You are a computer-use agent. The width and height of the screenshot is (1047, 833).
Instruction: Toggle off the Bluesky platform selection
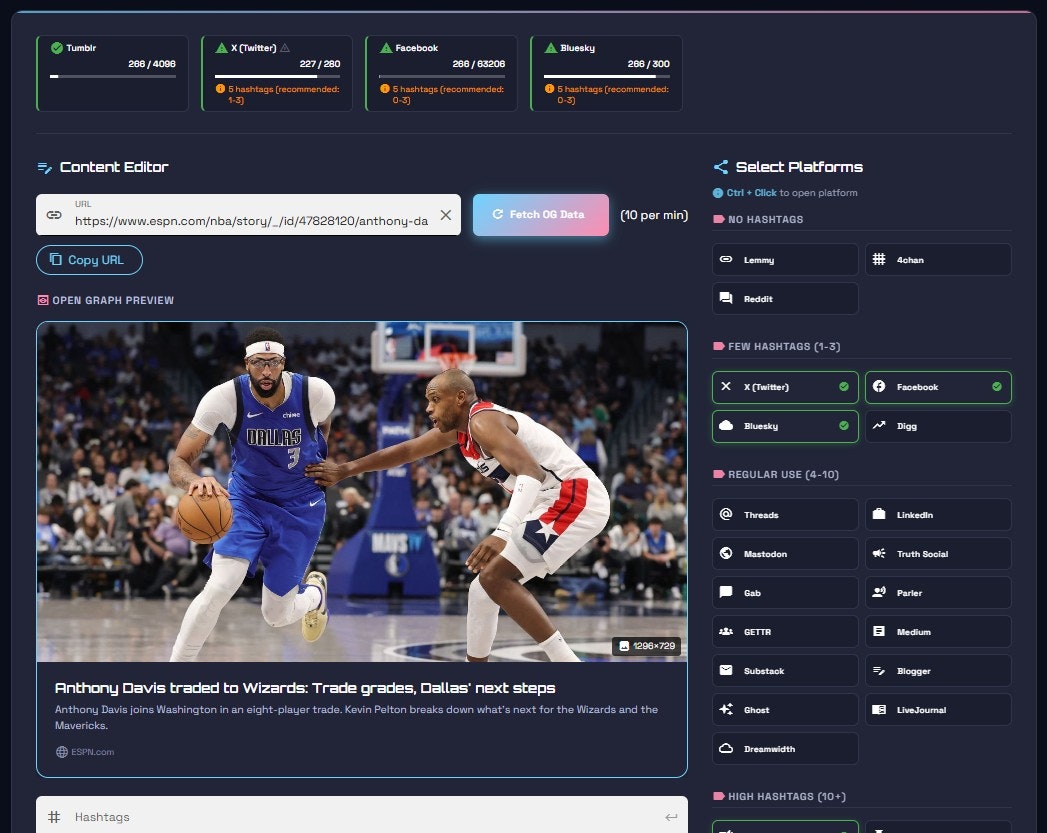coord(842,426)
